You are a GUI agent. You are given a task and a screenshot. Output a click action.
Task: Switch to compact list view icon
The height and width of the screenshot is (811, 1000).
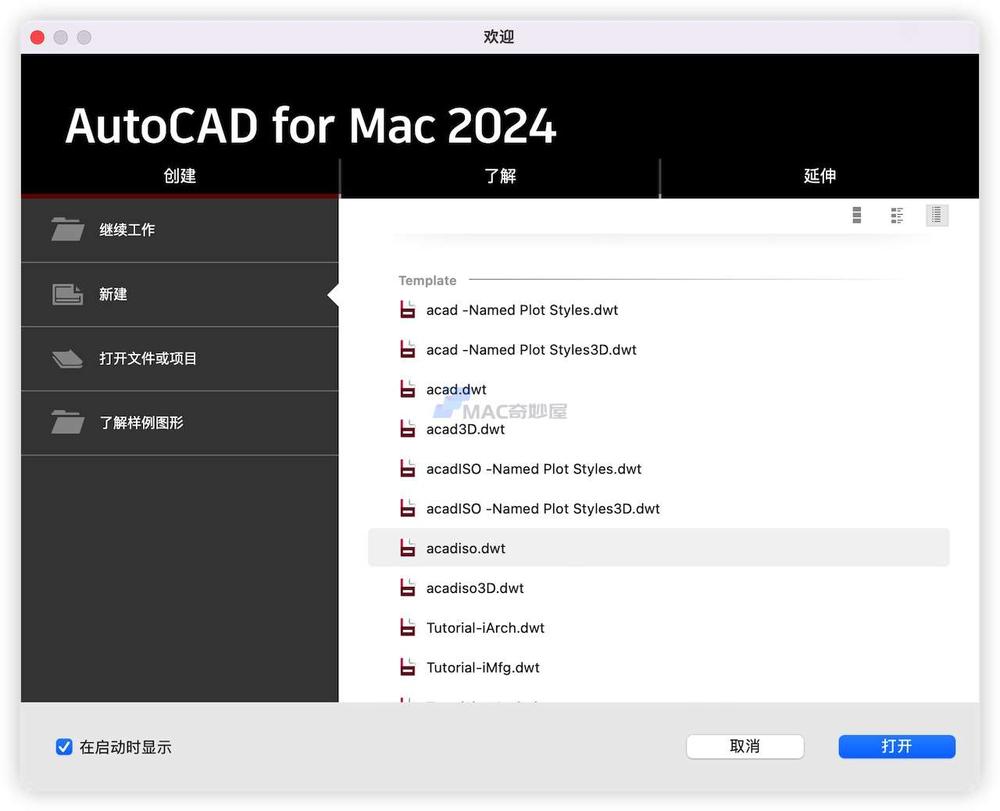pyautogui.click(x=937, y=216)
